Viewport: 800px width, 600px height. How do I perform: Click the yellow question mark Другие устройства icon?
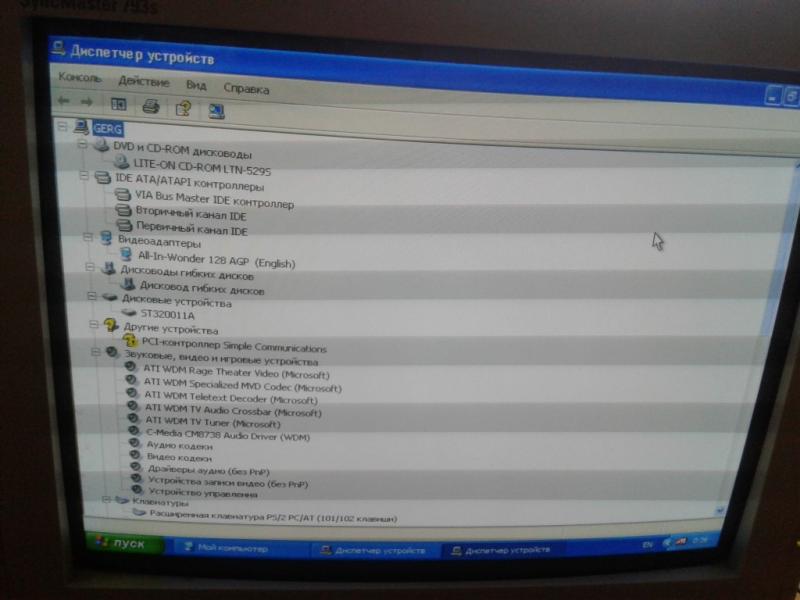tap(111, 324)
